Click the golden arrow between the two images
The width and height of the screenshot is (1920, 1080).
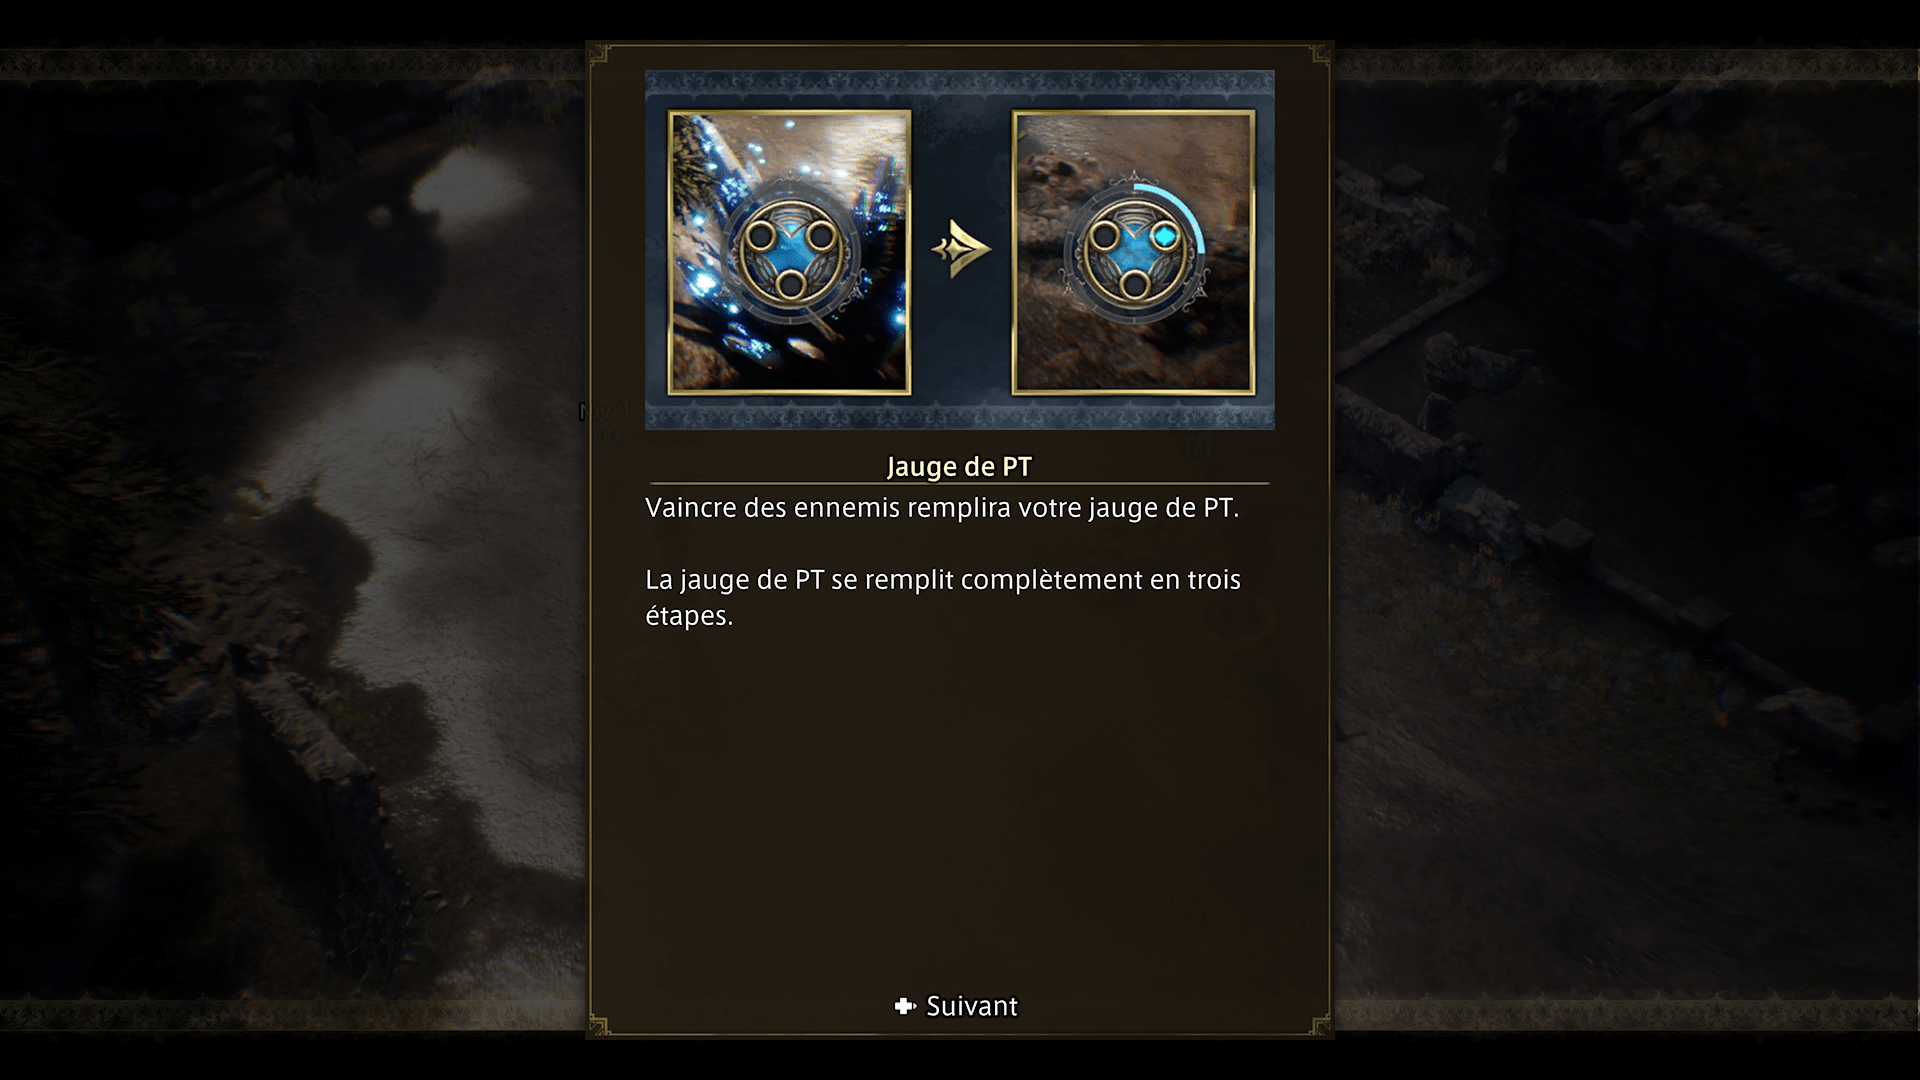point(961,249)
